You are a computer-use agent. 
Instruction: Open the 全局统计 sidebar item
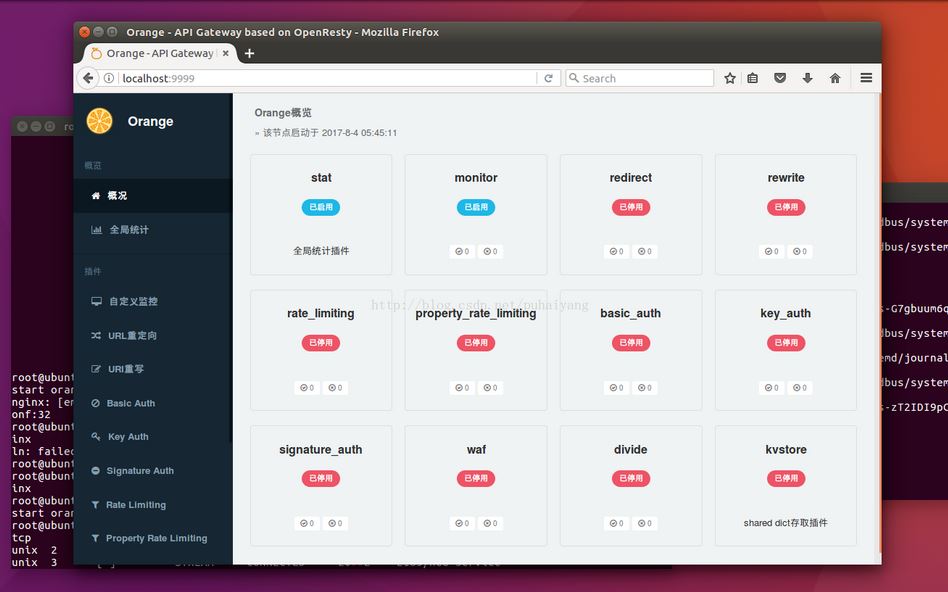coord(152,230)
